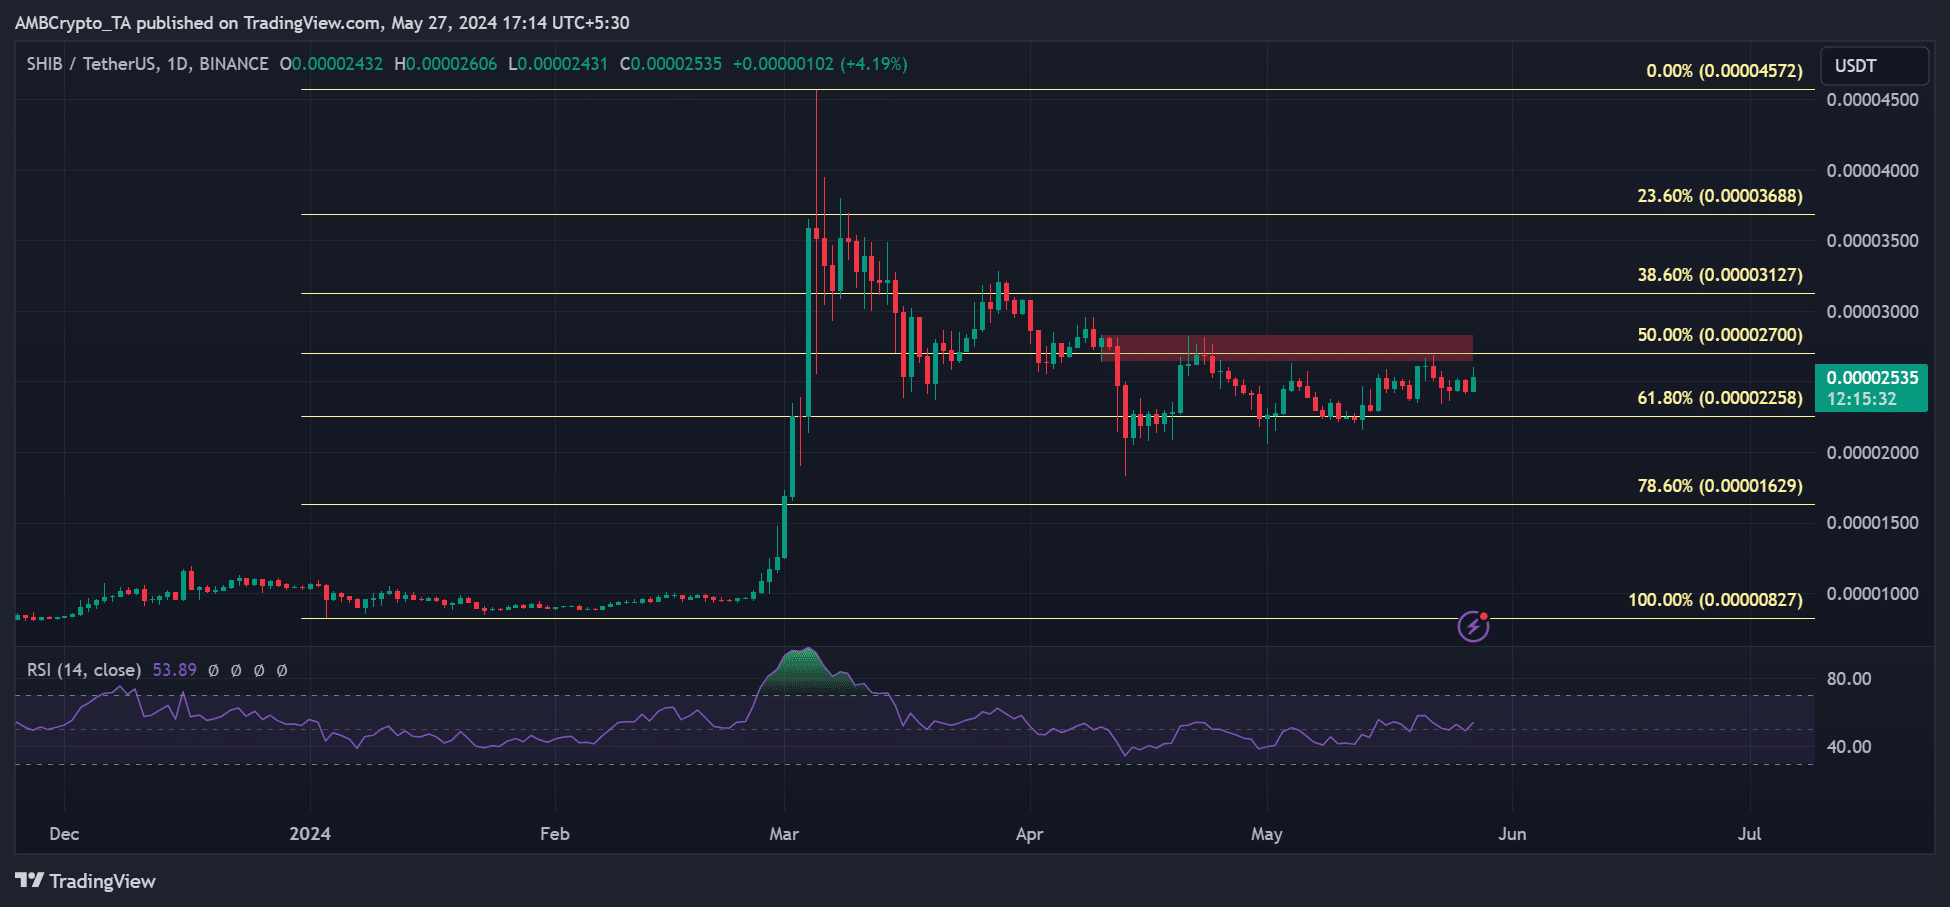
Task: Click the 2024 label on time axis
Action: (310, 834)
